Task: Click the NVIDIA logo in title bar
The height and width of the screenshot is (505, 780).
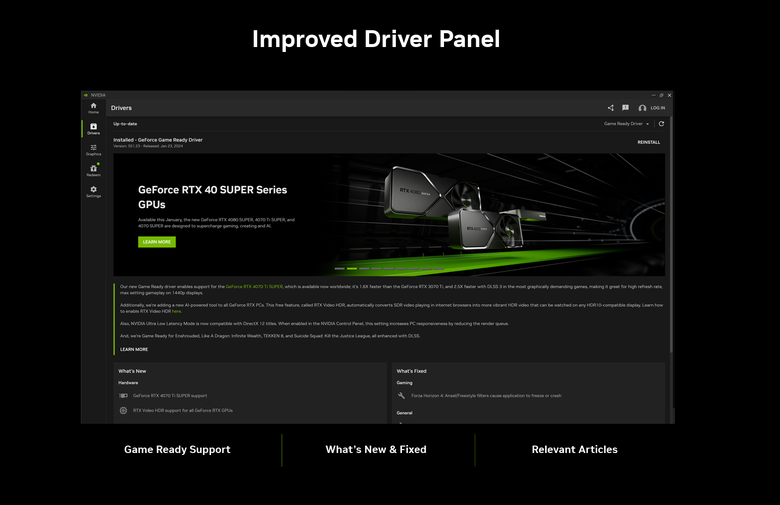Action: coord(86,95)
